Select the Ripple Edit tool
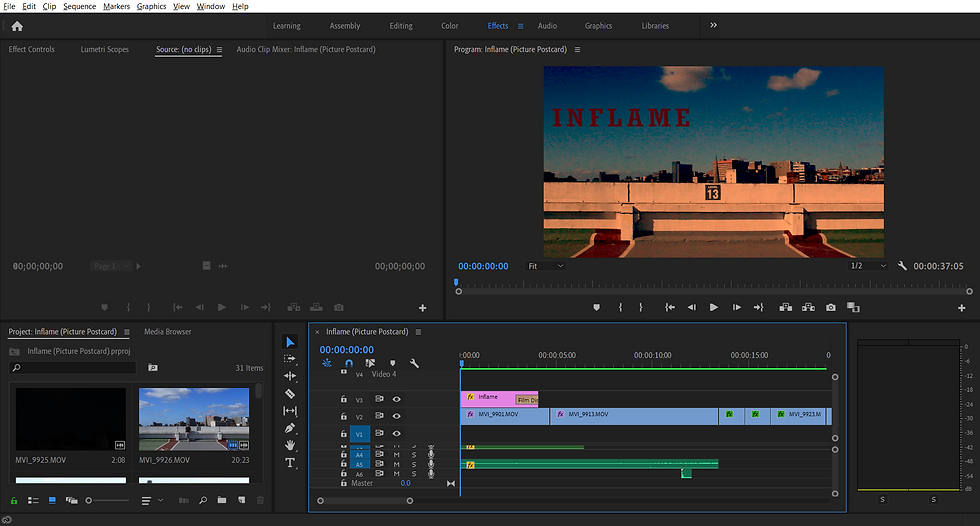Viewport: 980px width, 526px height. click(290, 376)
